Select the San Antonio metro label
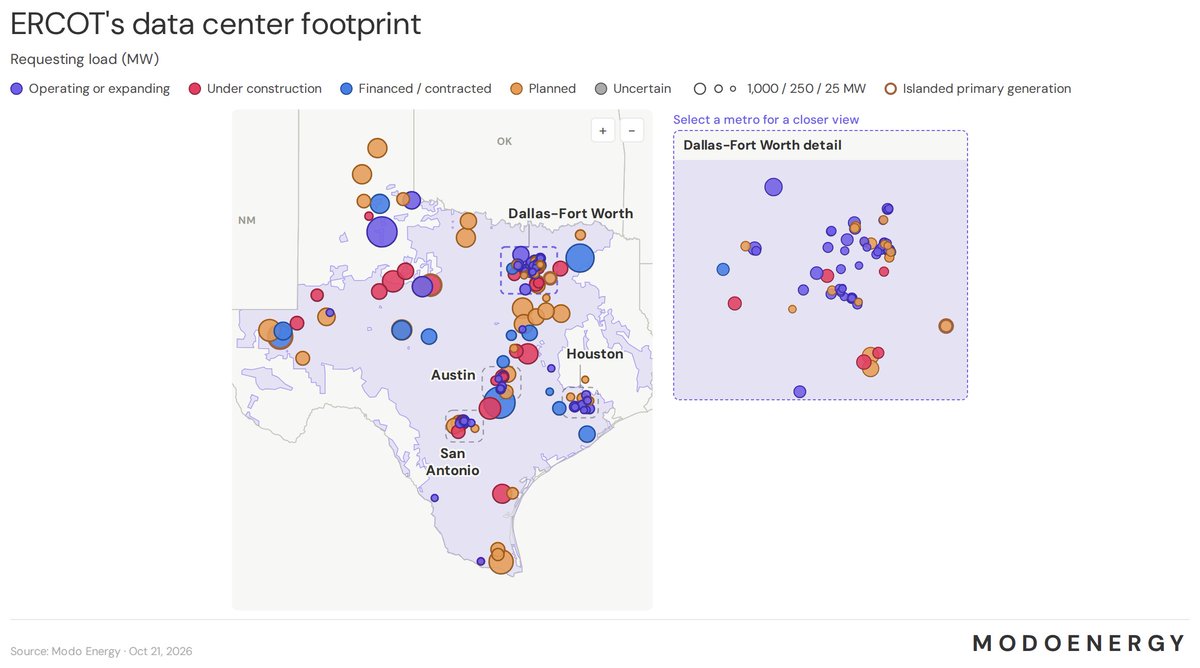1200x668 pixels. [x=453, y=462]
